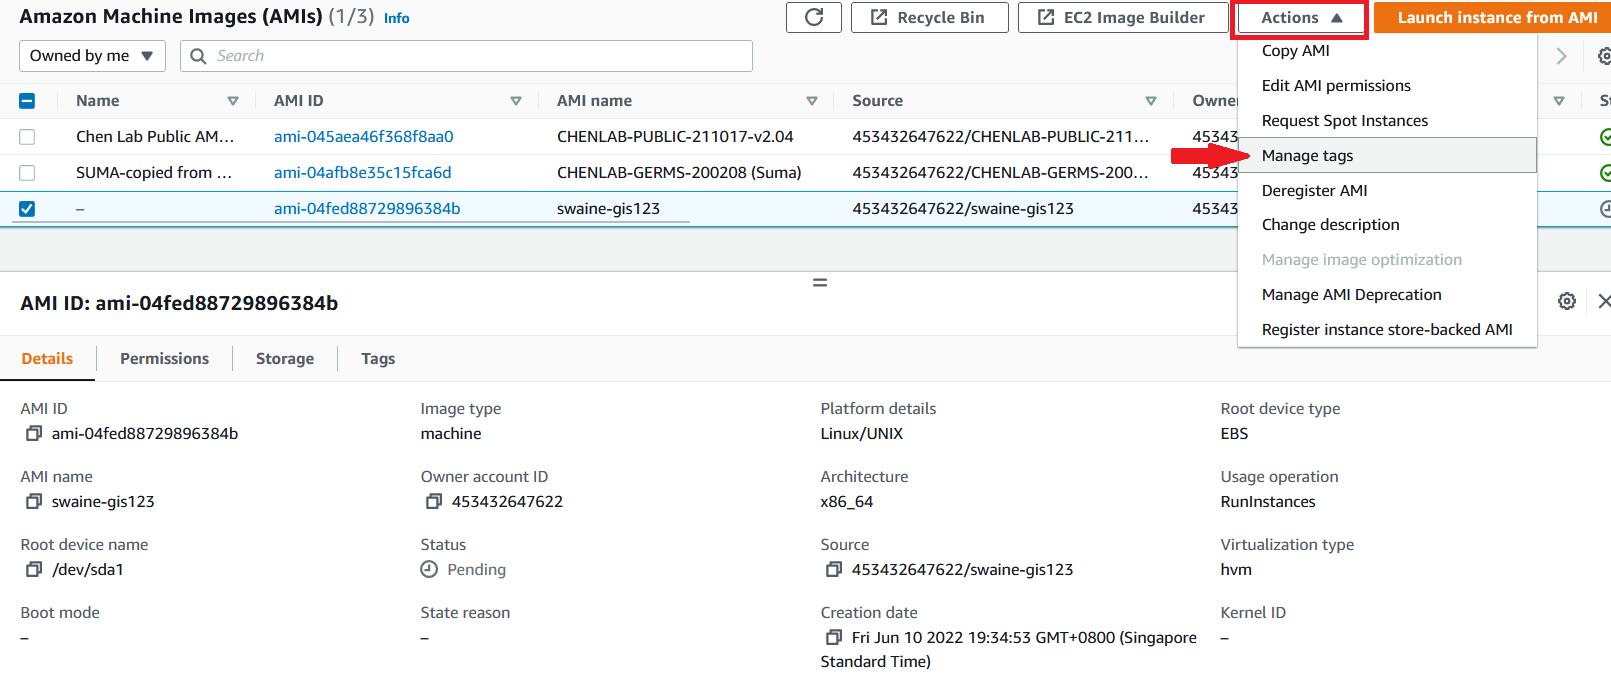Switch to the Storage tab
Viewport: 1611px width, 679px height.
(x=285, y=358)
